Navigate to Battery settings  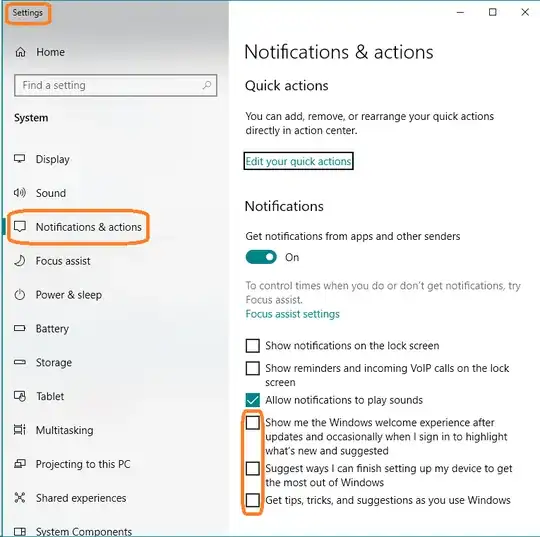tap(52, 329)
